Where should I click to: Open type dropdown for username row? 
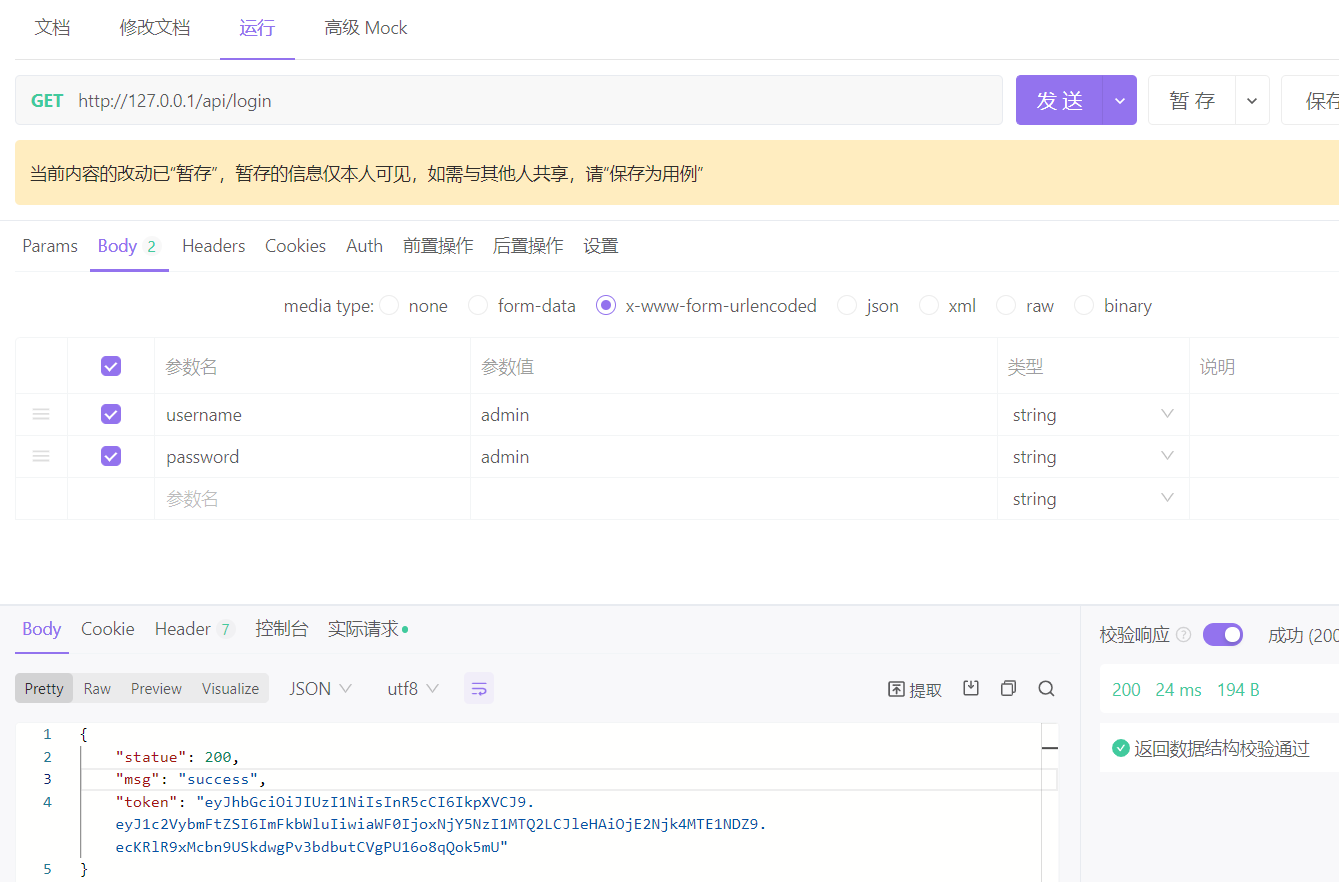click(1167, 414)
